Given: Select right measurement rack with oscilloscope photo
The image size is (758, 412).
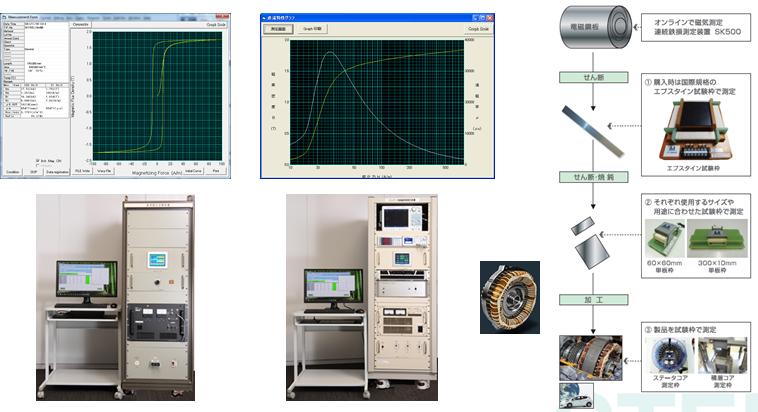Looking at the screenshot, I should coord(362,297).
